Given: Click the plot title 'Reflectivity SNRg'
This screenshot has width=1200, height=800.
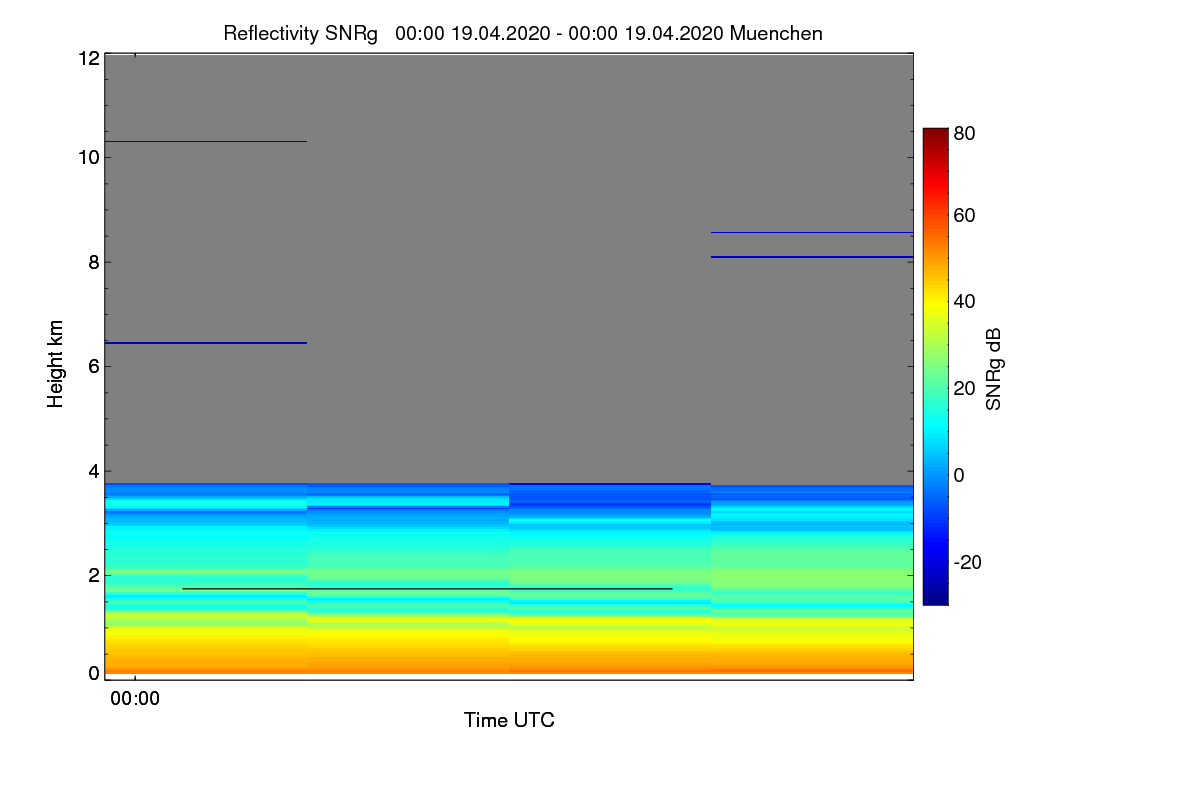Looking at the screenshot, I should [301, 33].
